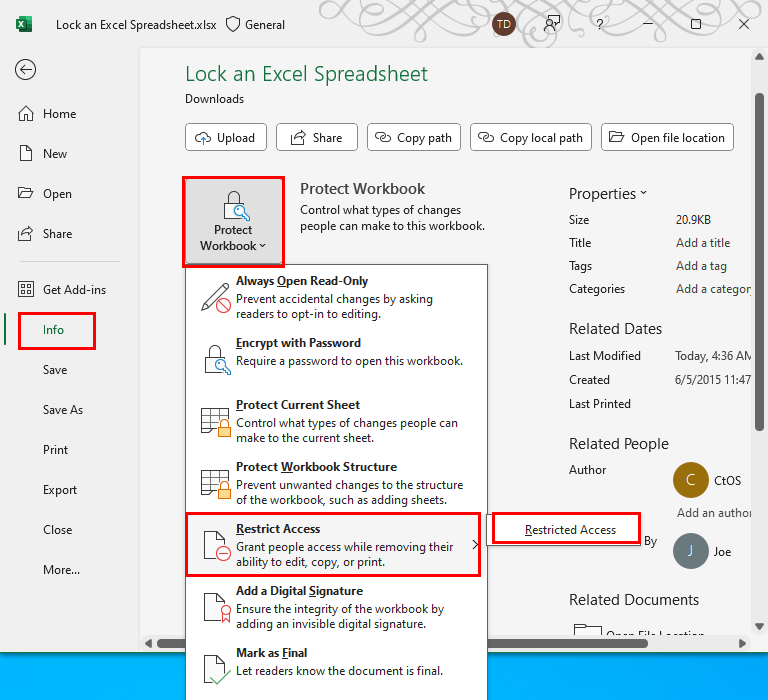Click Open file location button
Viewport: 768px width, 700px height.
[x=668, y=138]
